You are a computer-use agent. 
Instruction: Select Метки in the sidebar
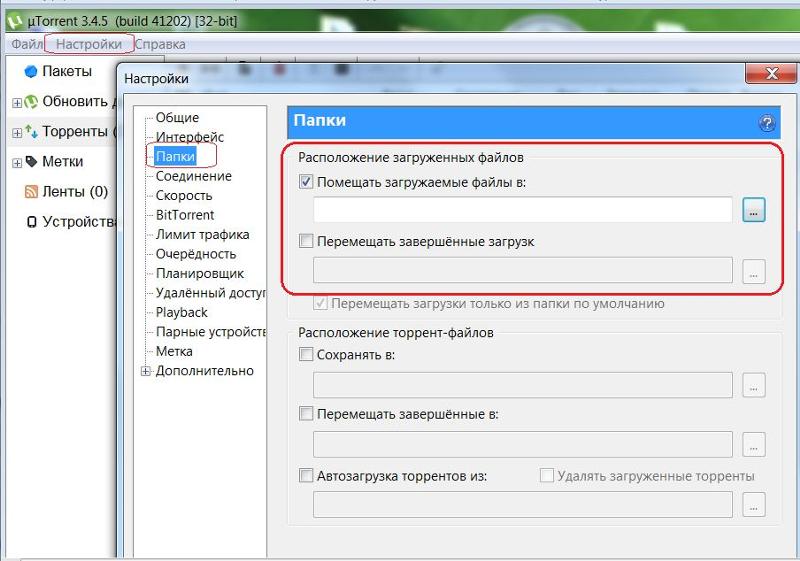pyautogui.click(x=62, y=162)
